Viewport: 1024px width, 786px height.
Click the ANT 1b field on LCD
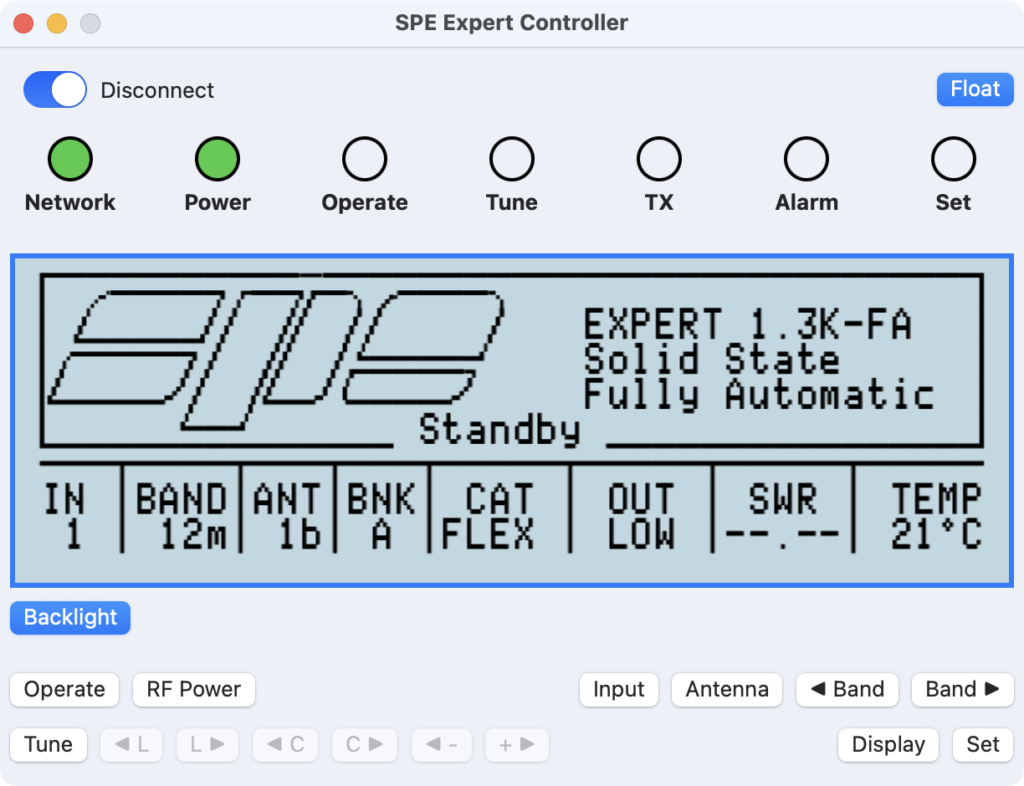point(287,516)
